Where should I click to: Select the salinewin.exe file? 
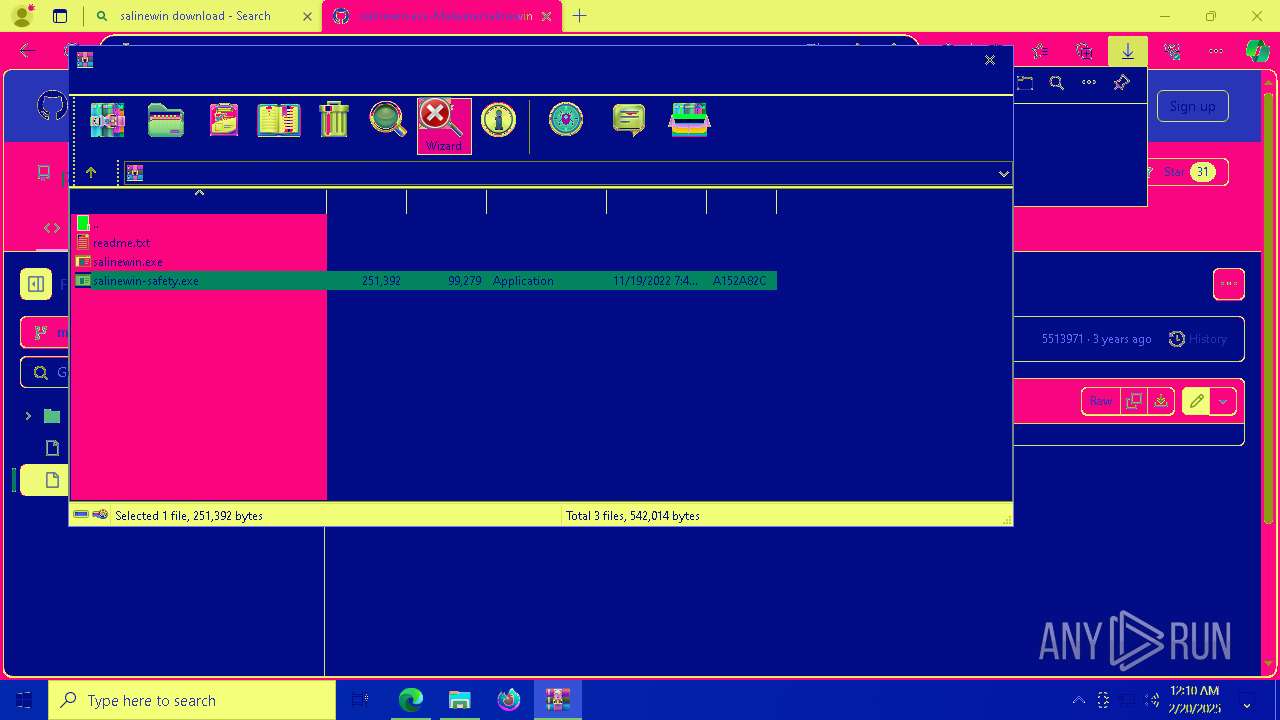[127, 262]
